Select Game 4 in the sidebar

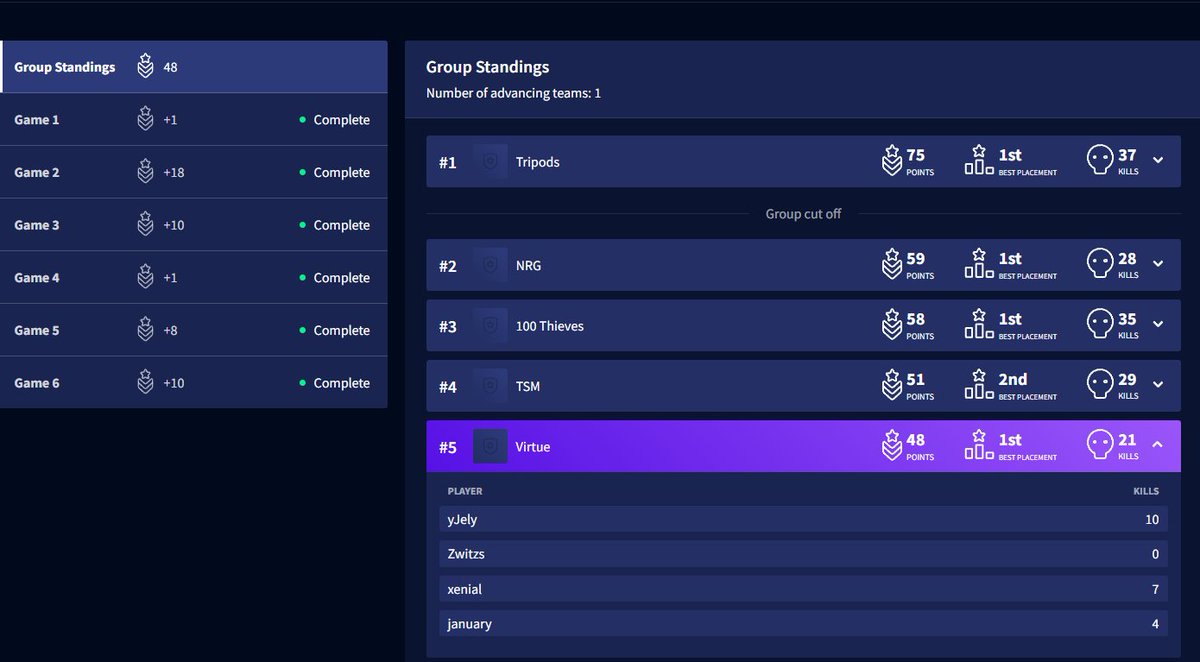(194, 278)
